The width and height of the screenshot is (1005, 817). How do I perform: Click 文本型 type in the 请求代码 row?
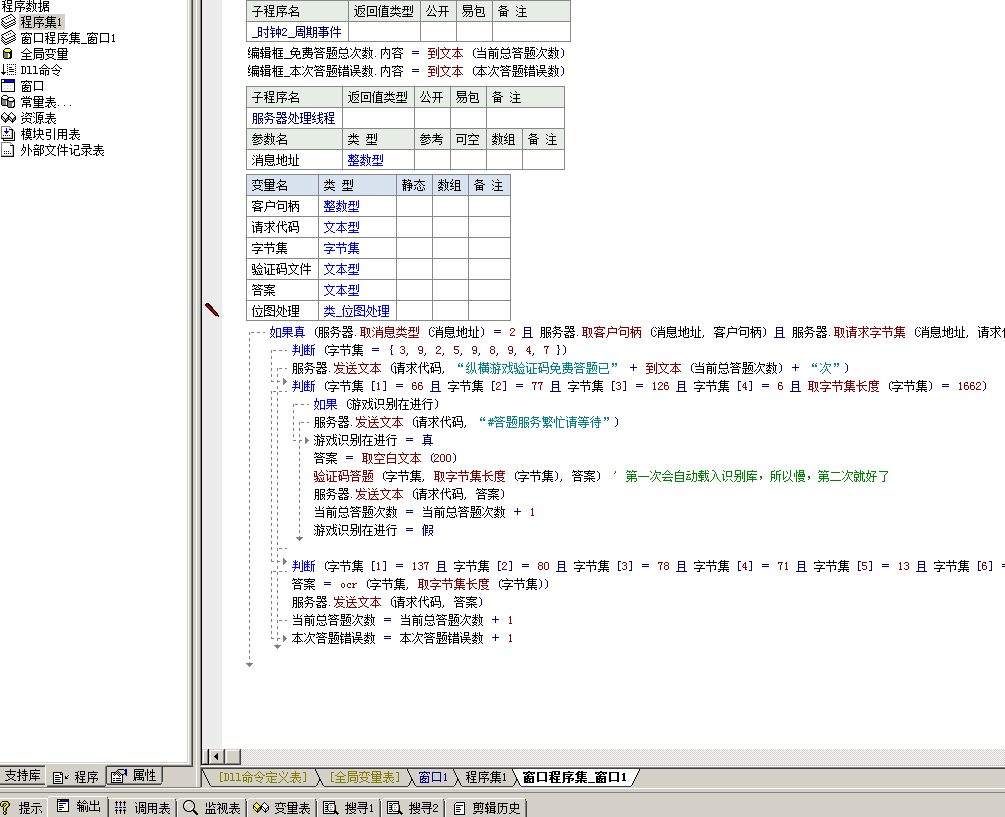pyautogui.click(x=342, y=227)
